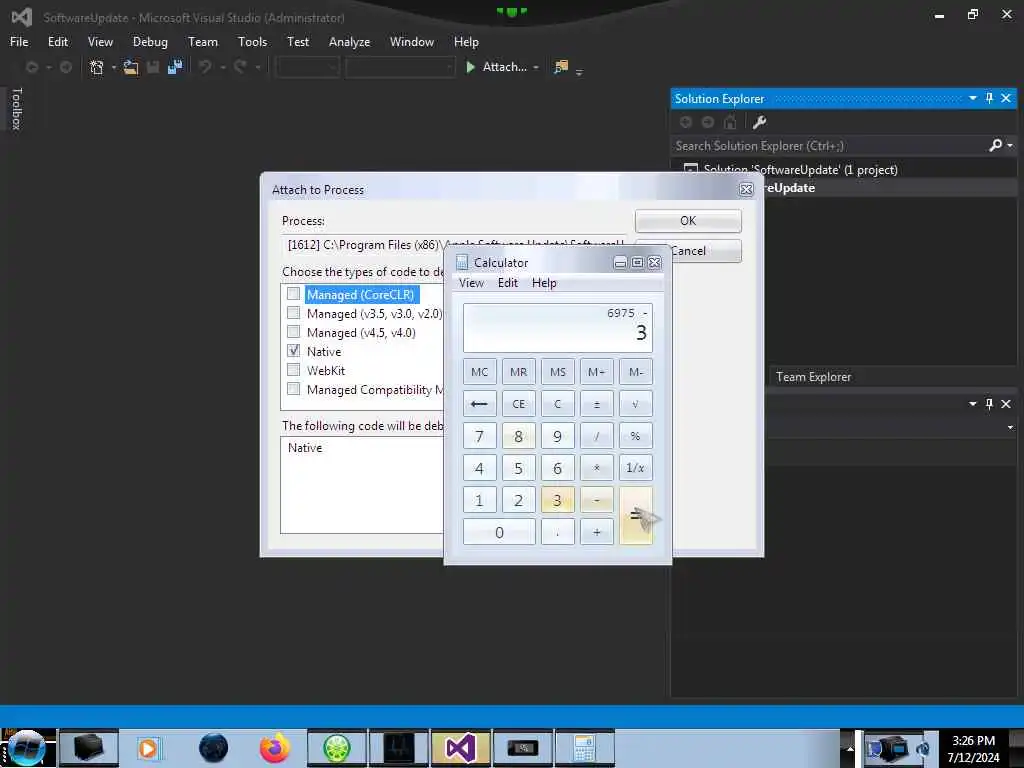Check the Managed Compatibility Mode option
Screen dimensions: 1024x768
coord(294,389)
